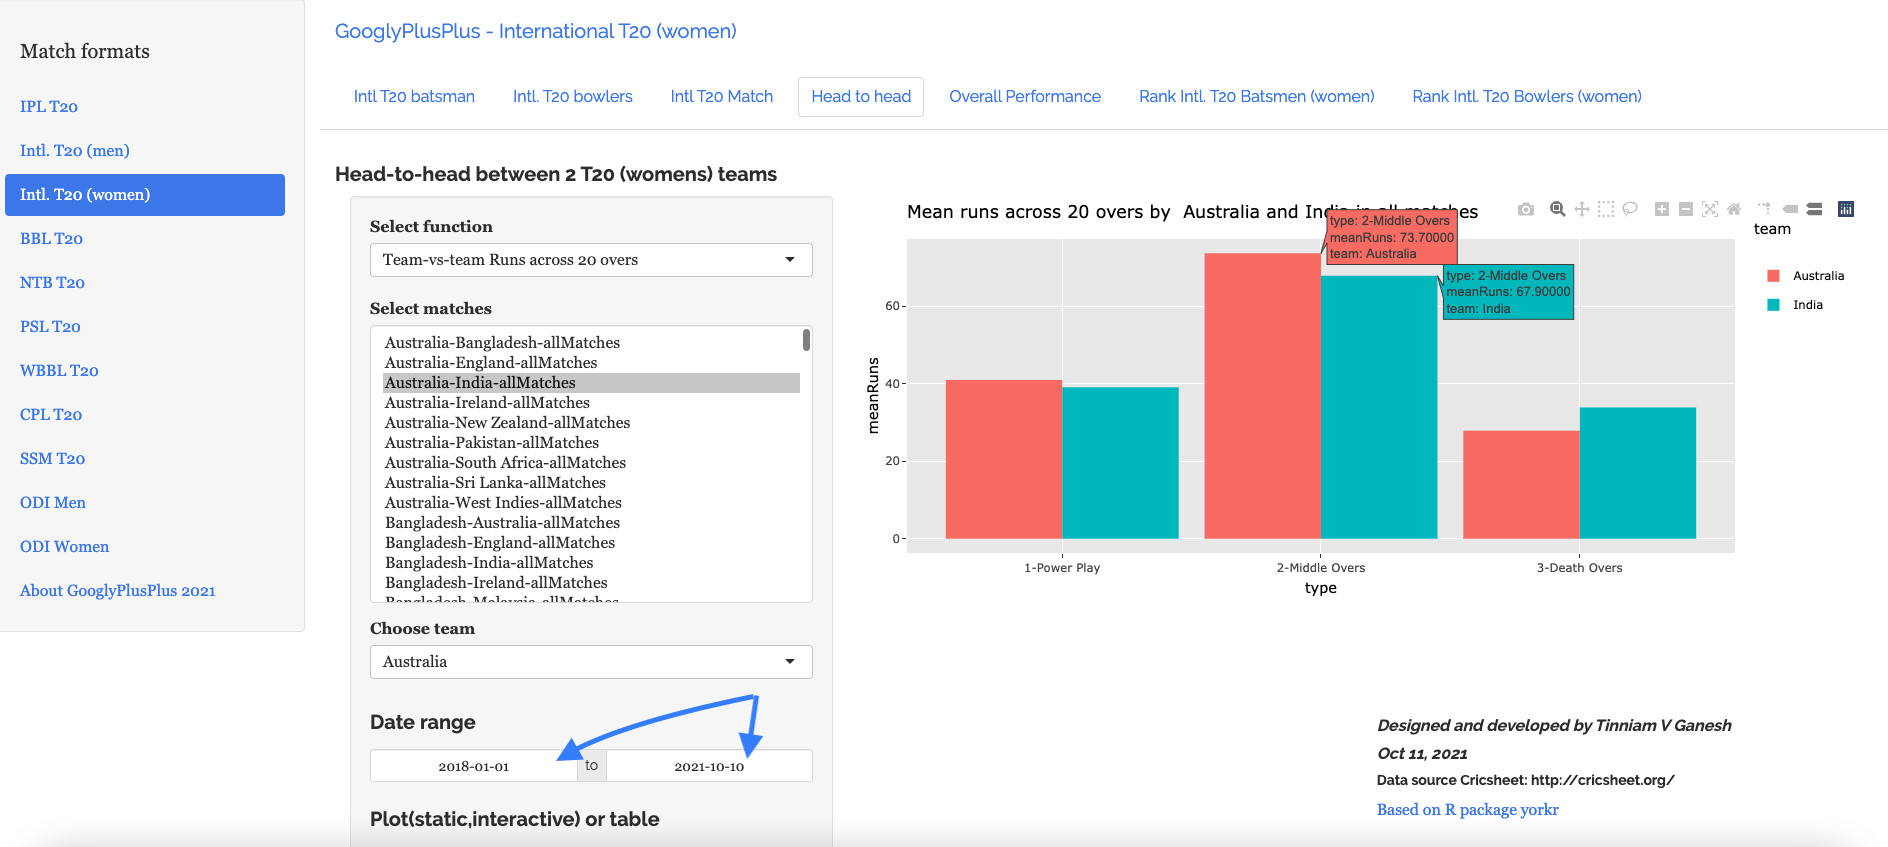This screenshot has width=1888, height=847.
Task: Follow the Based on R package yorkr link
Action: click(1467, 810)
